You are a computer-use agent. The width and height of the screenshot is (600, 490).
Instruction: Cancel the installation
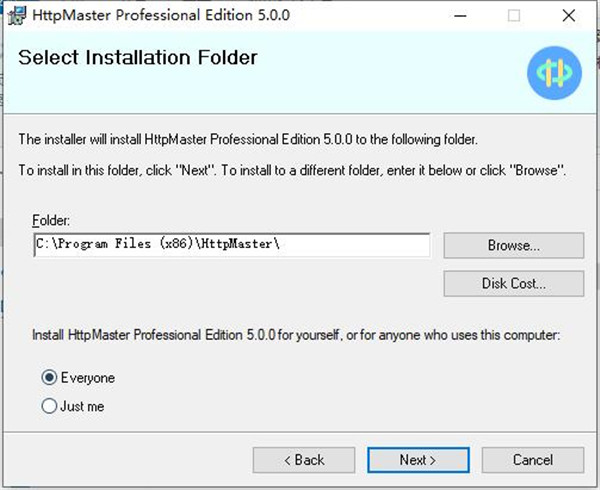(533, 460)
